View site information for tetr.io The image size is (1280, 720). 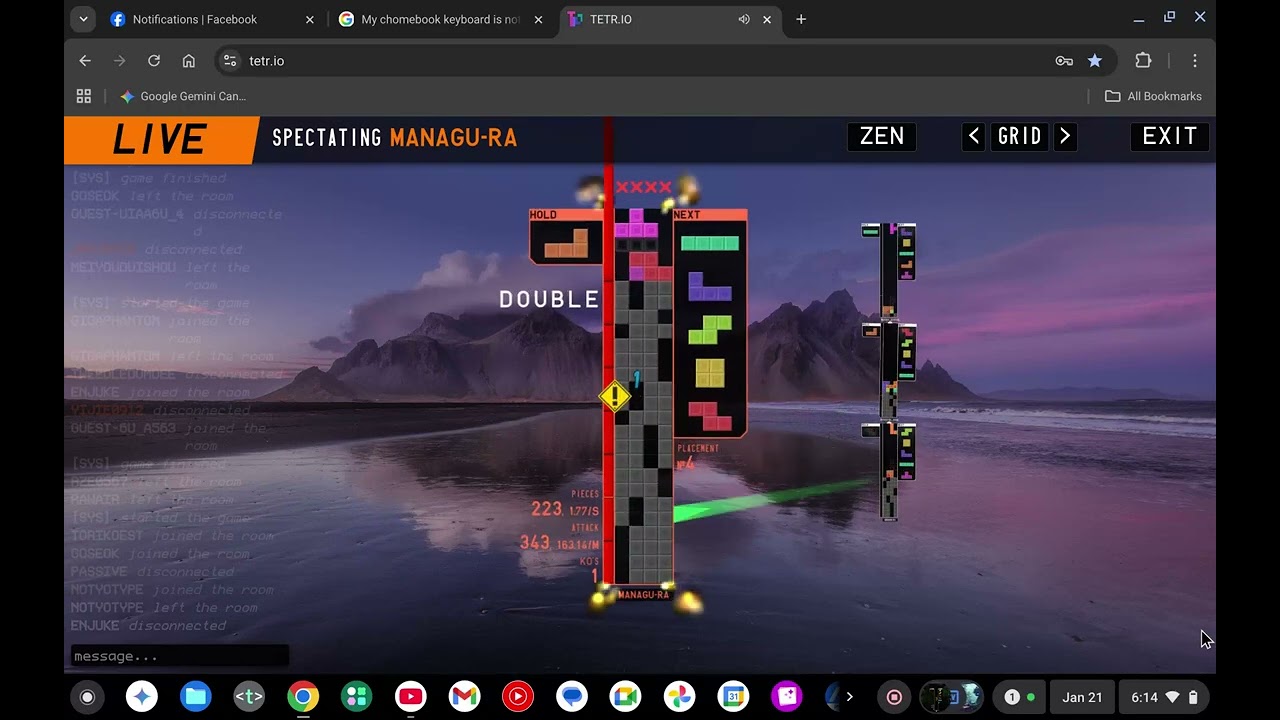click(x=230, y=61)
